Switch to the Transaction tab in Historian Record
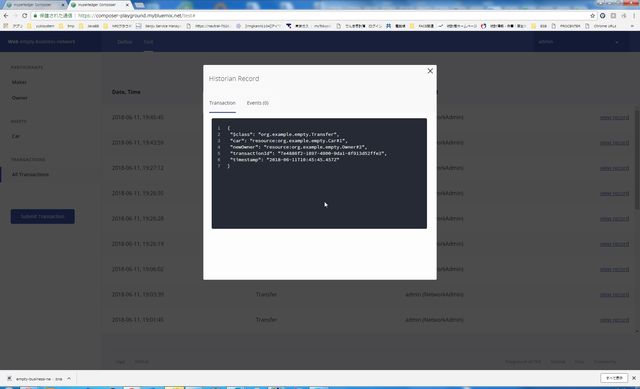 pos(222,103)
